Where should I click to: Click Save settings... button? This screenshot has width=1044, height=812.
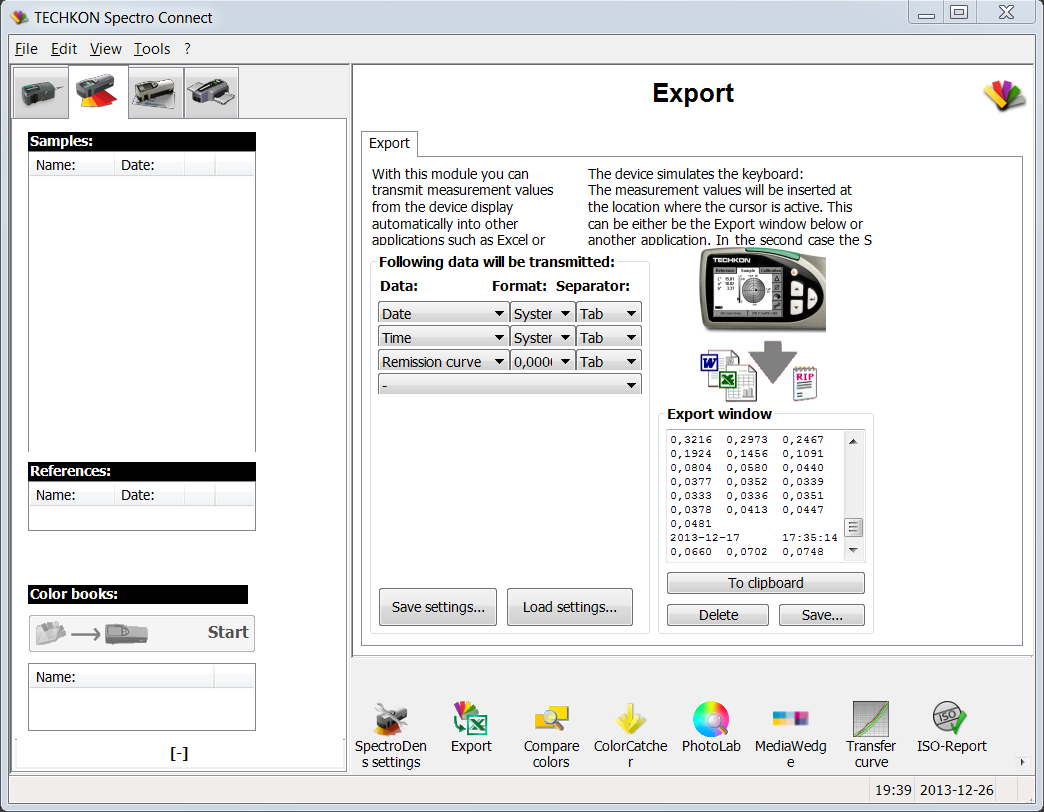tap(438, 607)
